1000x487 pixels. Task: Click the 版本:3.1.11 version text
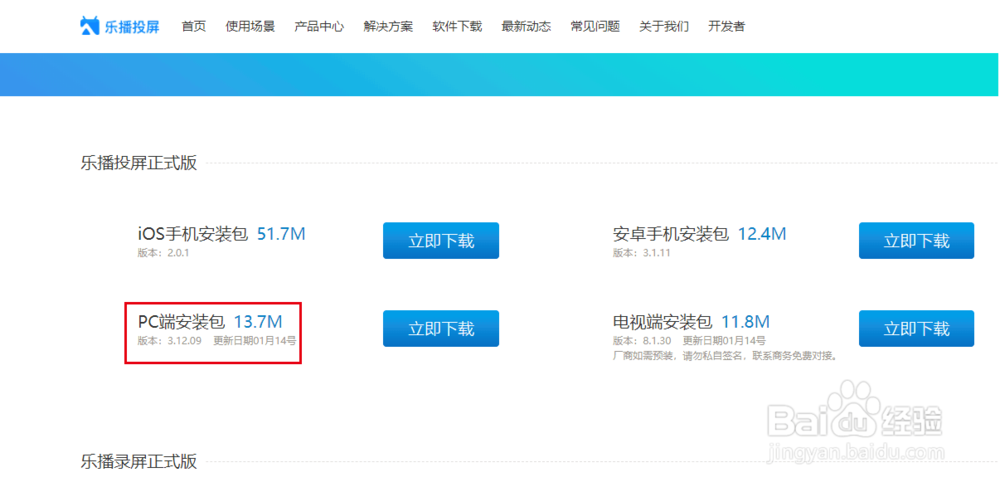(x=642, y=252)
